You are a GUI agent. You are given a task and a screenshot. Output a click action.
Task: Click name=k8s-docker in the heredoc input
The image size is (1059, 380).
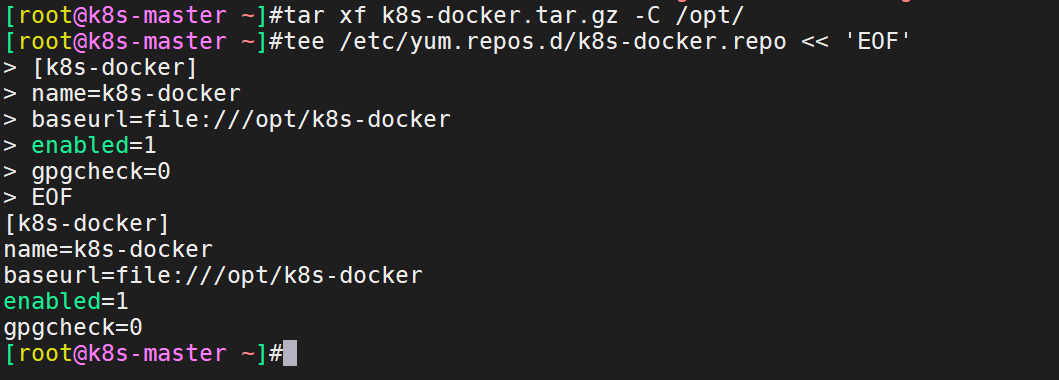(136, 94)
